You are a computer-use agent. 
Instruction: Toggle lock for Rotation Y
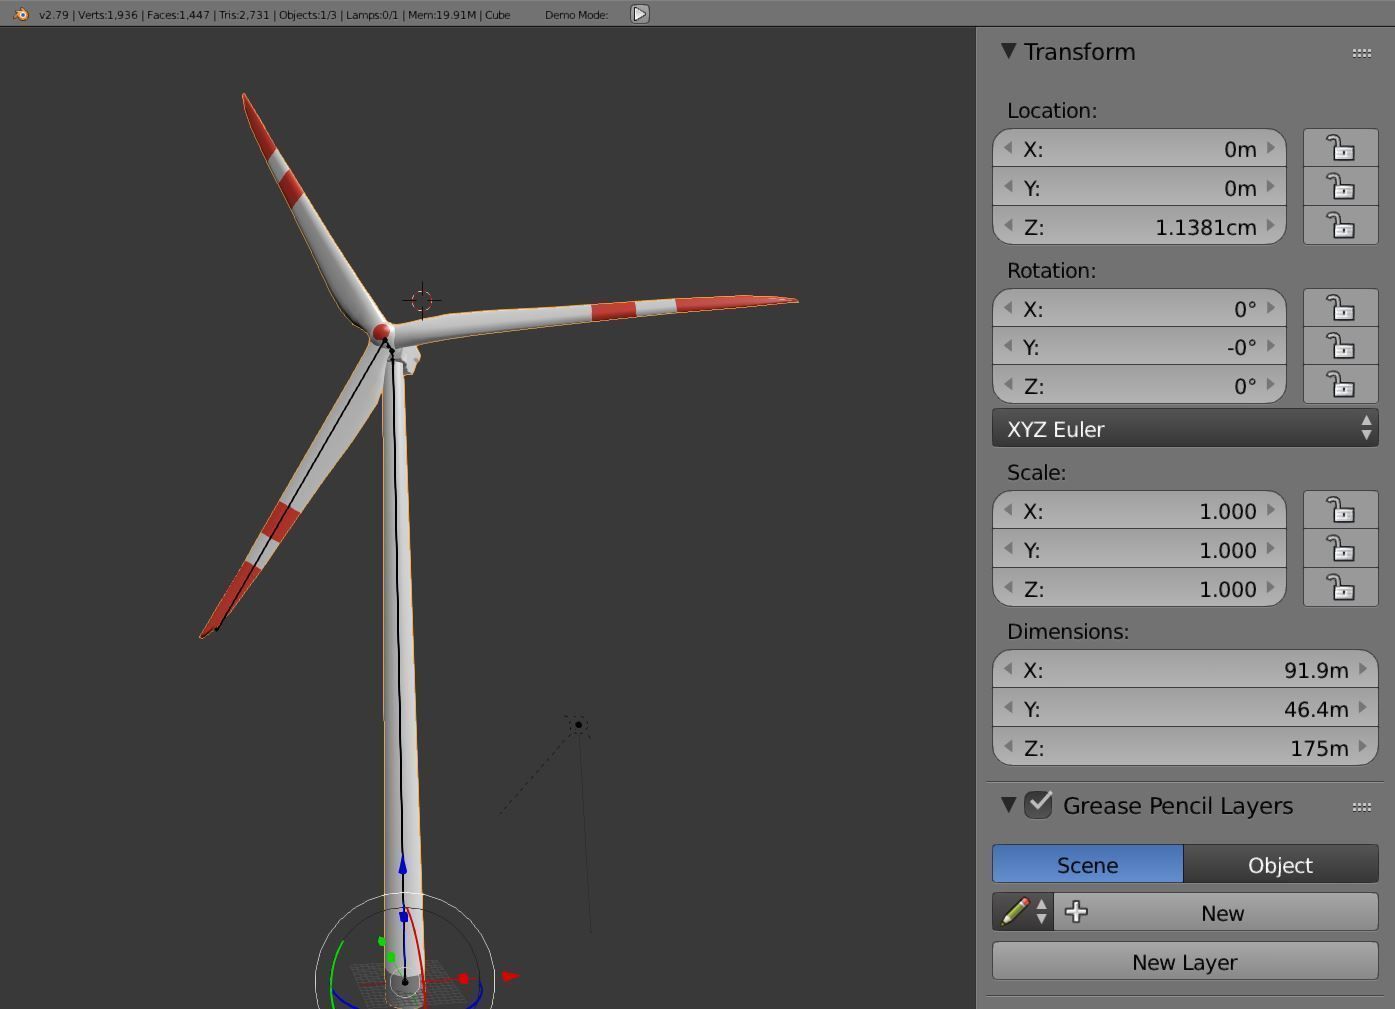tap(1341, 346)
